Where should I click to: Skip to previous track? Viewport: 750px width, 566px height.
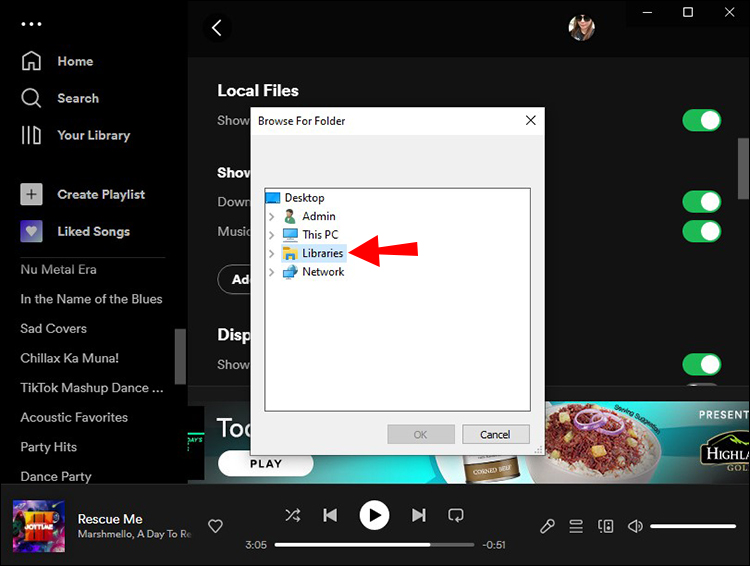pyautogui.click(x=330, y=515)
